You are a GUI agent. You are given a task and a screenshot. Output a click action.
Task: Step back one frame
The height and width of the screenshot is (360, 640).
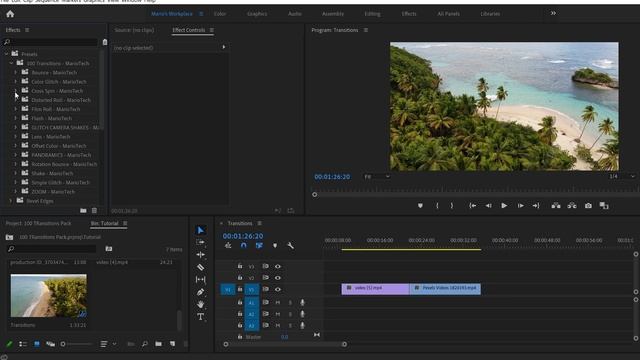488,206
